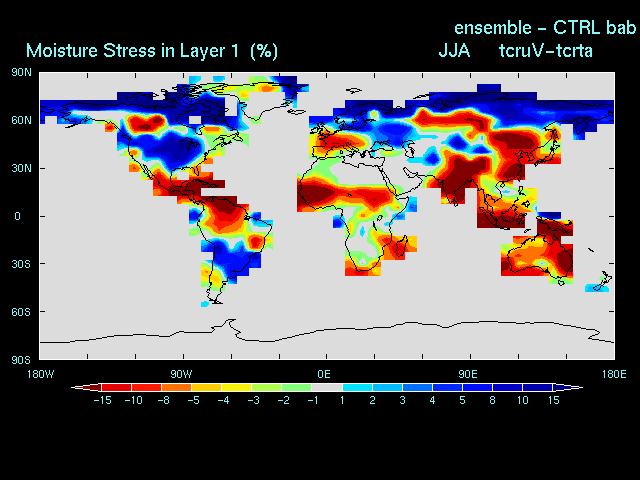Click the '-5' colorbar value
The image size is (640, 480).
pos(193,400)
